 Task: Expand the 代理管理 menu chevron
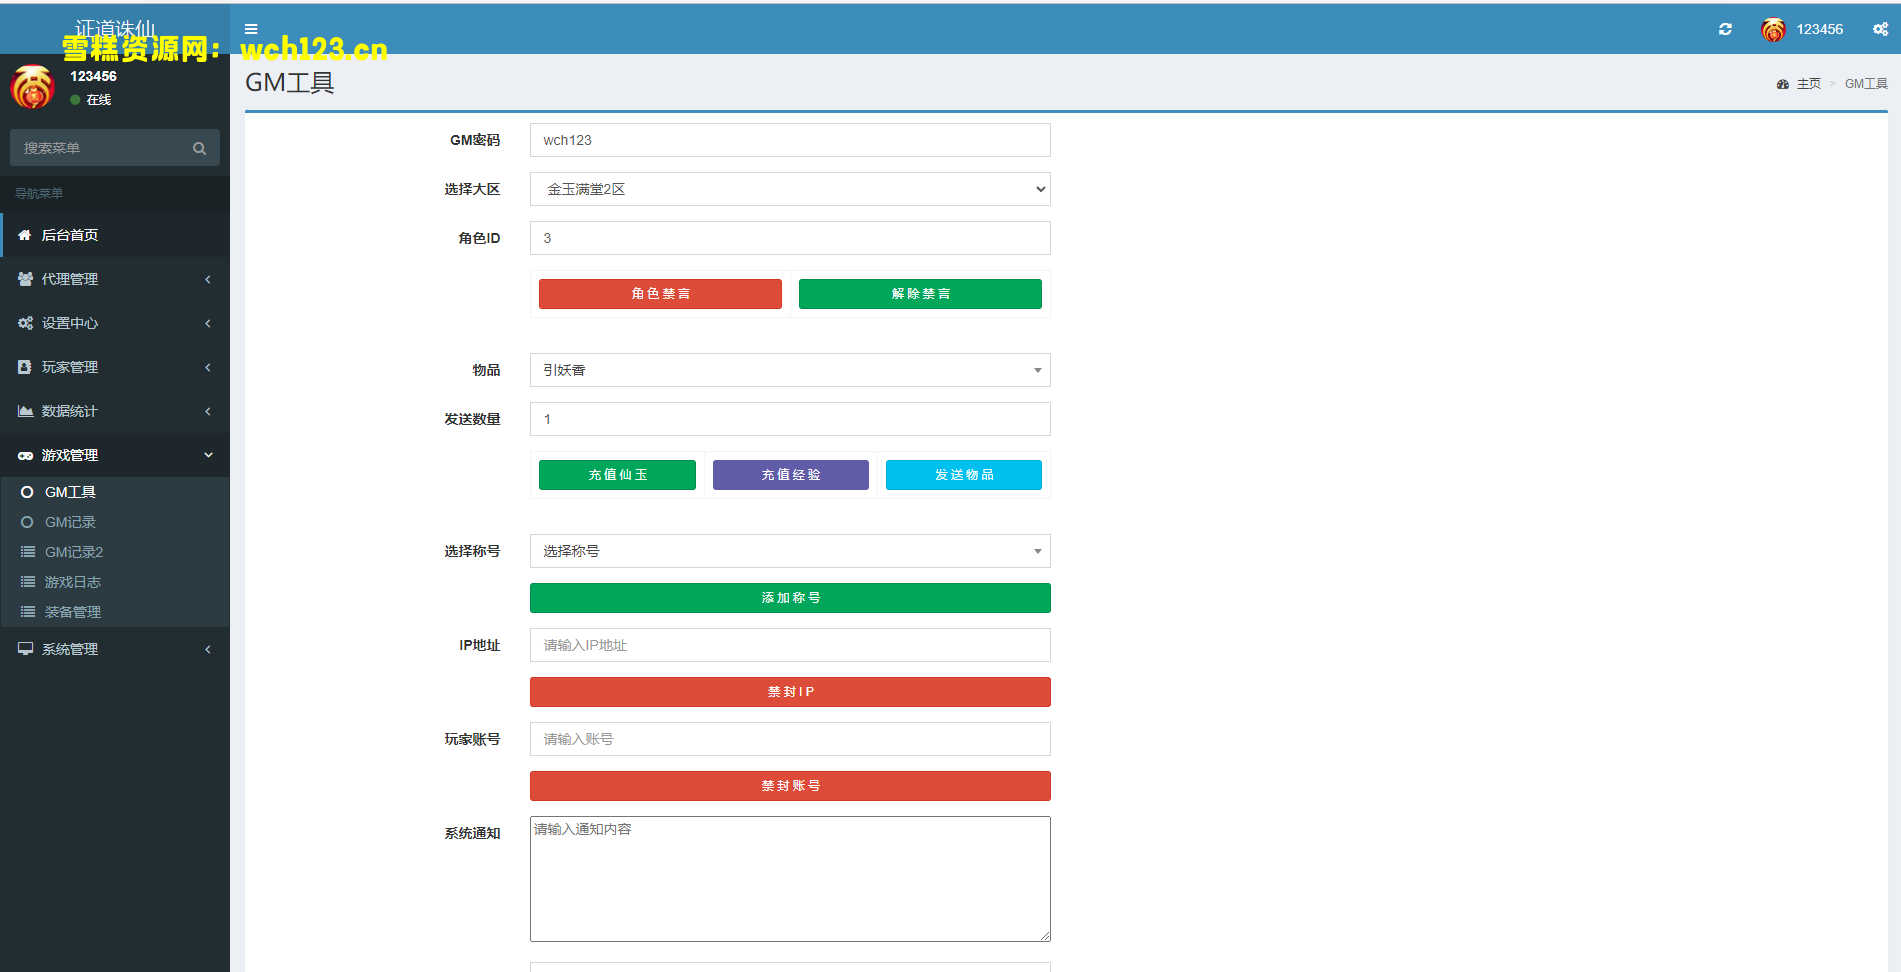(x=208, y=279)
